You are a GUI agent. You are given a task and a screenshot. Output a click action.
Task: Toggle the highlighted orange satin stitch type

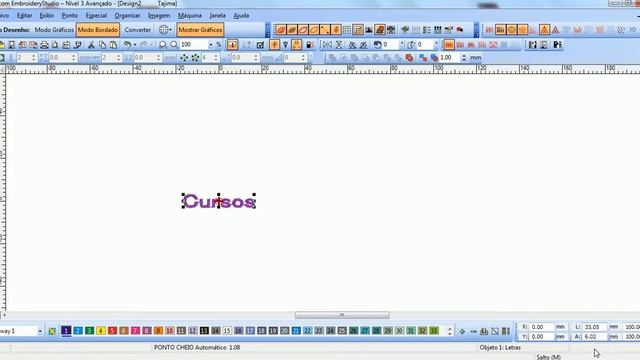click(x=449, y=45)
